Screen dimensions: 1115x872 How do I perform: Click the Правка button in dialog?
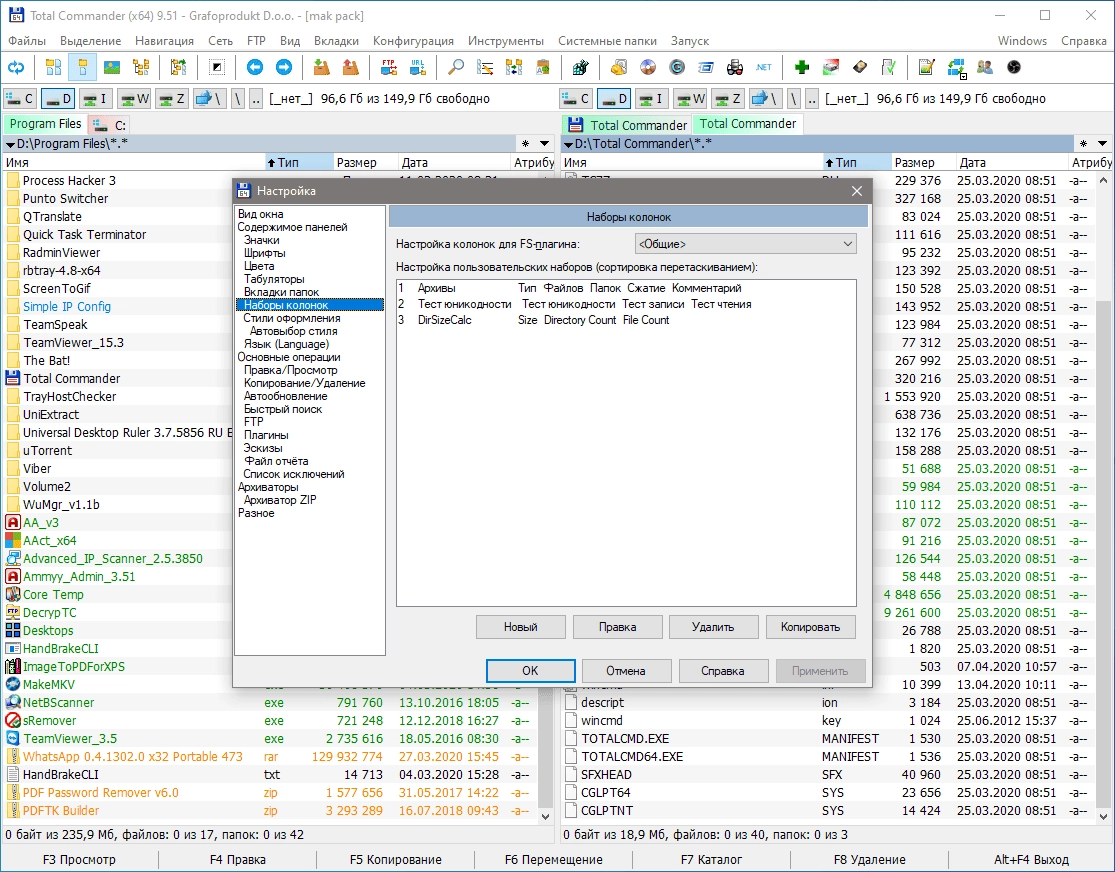617,627
